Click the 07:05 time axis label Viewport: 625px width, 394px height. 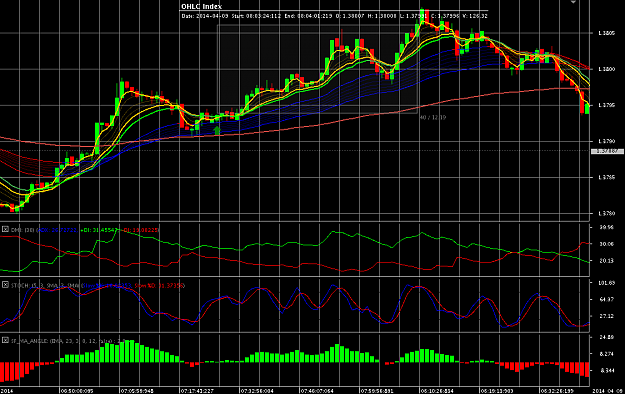(137, 391)
